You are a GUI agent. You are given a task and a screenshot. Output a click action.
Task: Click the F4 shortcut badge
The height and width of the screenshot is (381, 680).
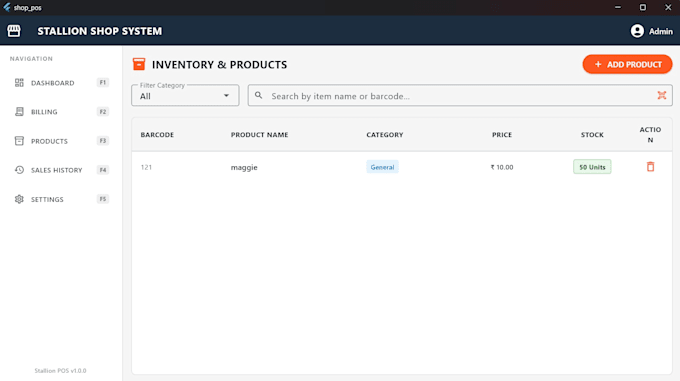(103, 170)
